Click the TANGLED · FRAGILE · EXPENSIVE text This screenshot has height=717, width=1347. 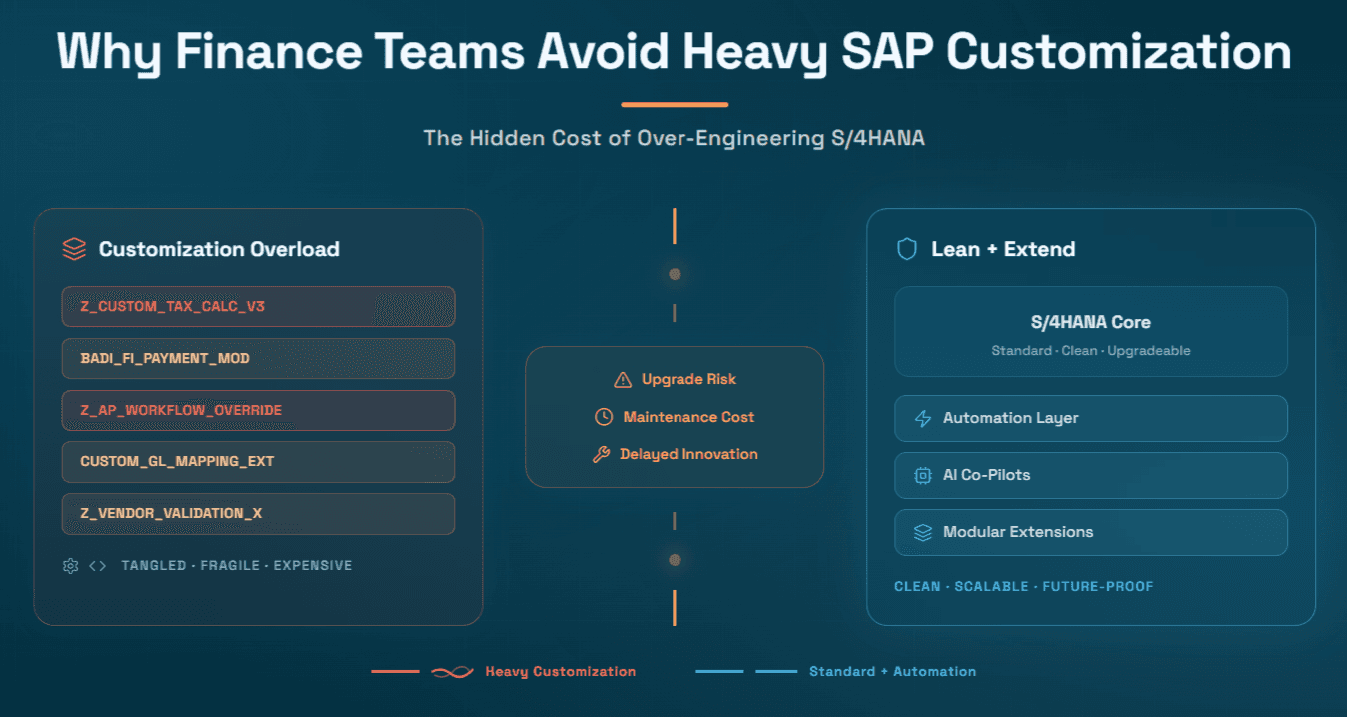(237, 566)
